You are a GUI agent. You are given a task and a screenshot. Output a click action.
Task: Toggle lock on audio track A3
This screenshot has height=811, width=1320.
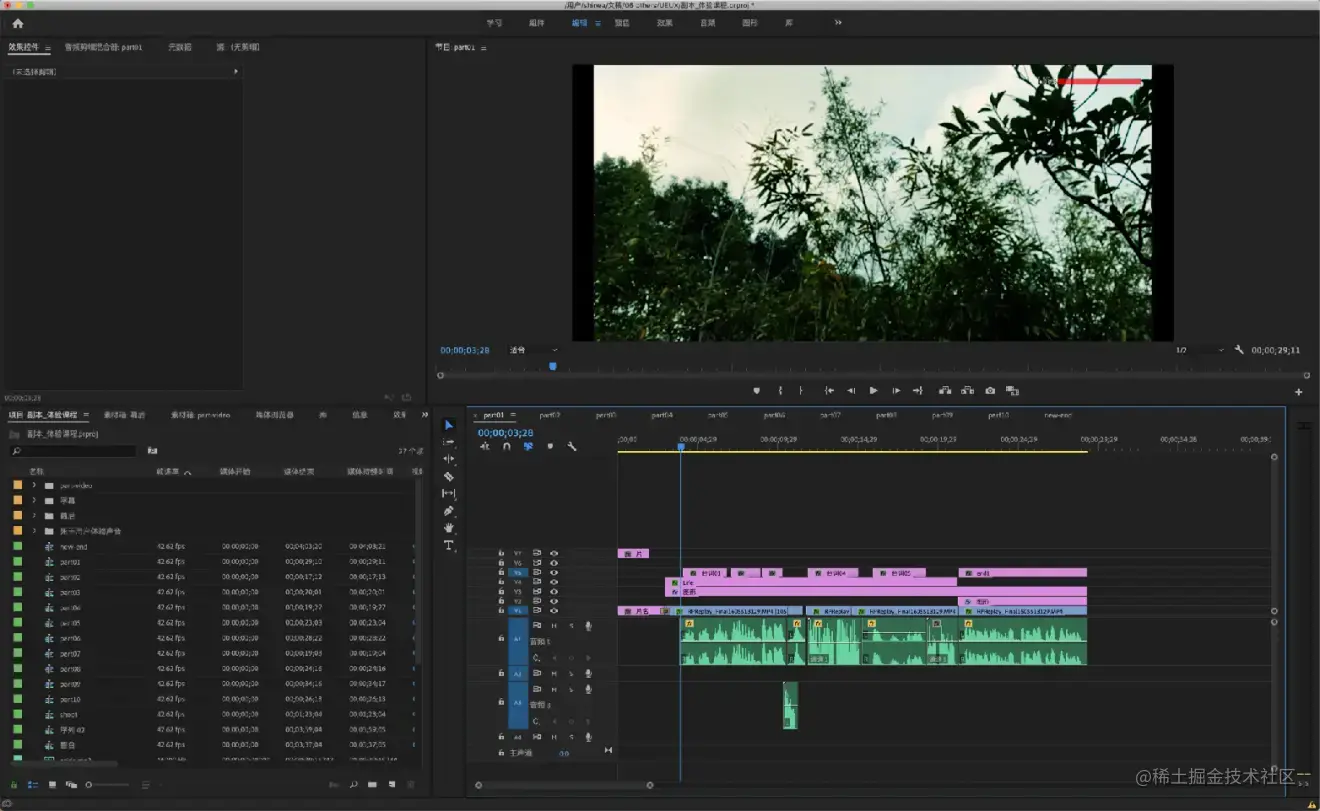tap(502, 703)
